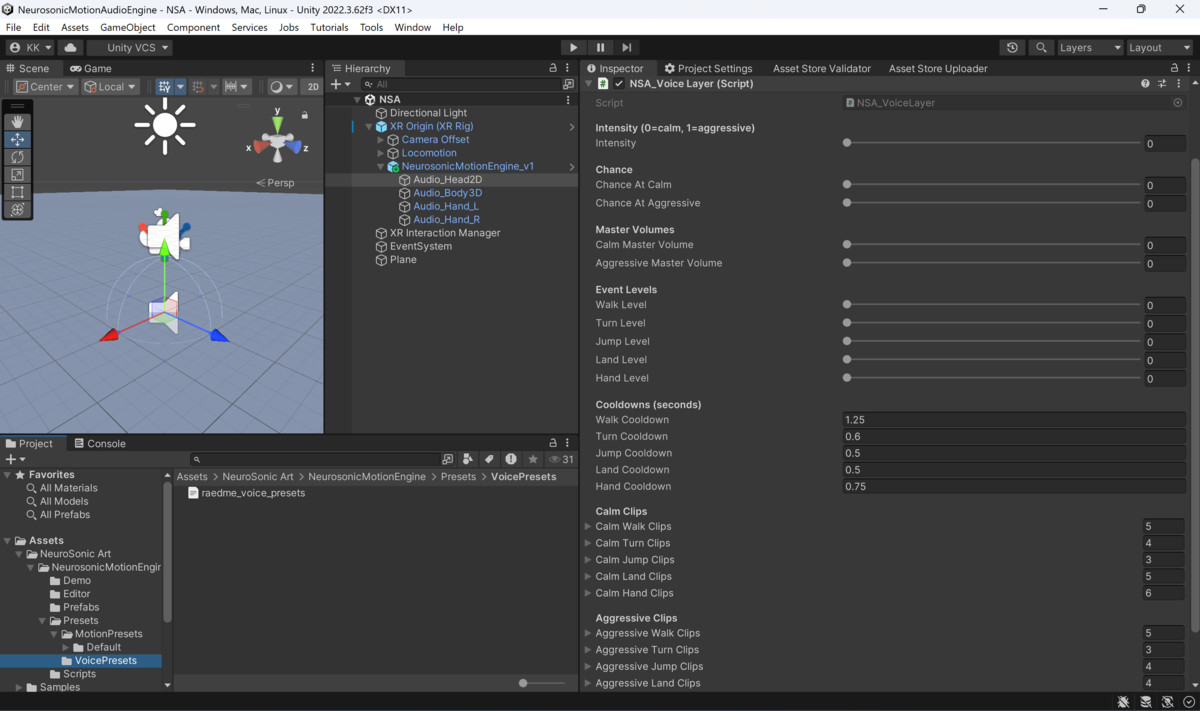This screenshot has height=711, width=1200.
Task: Select the Move tool in the Scene toolbar
Action: [16, 140]
